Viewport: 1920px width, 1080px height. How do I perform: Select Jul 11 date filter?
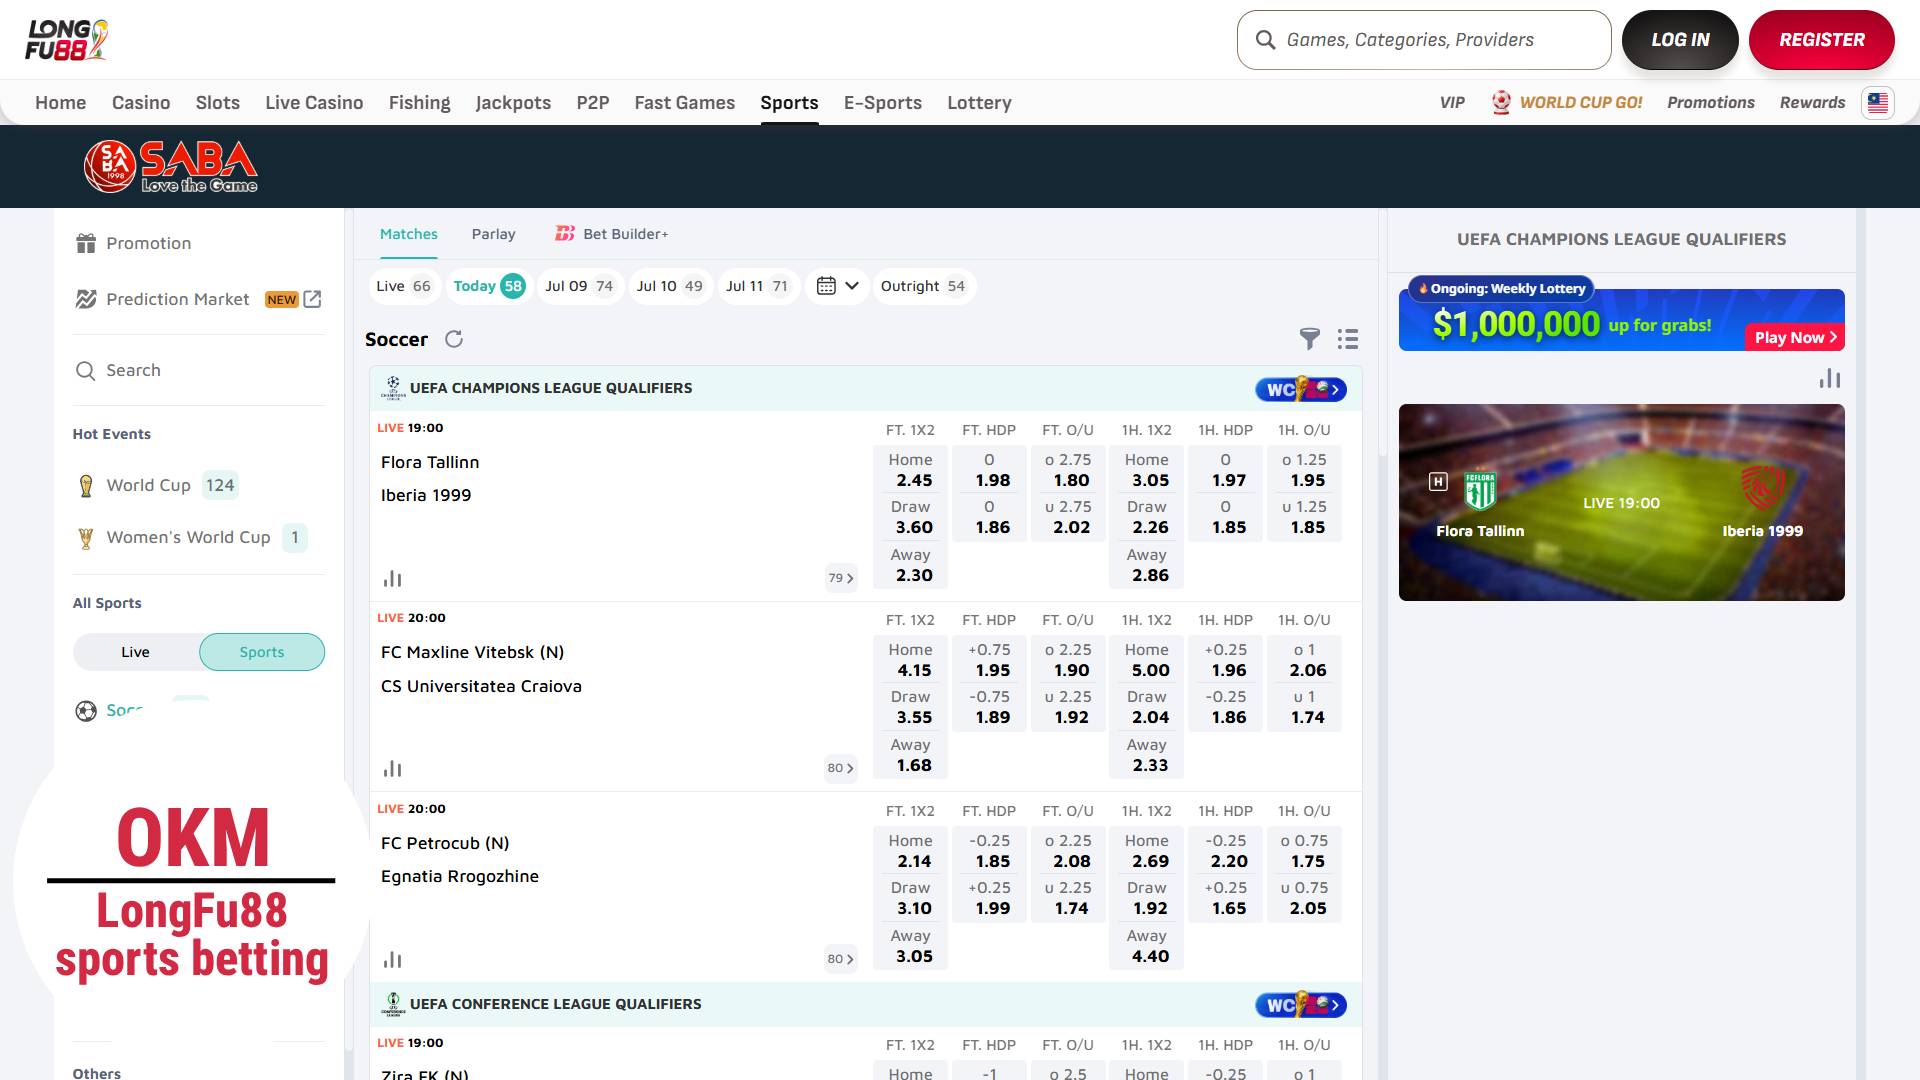pos(758,286)
